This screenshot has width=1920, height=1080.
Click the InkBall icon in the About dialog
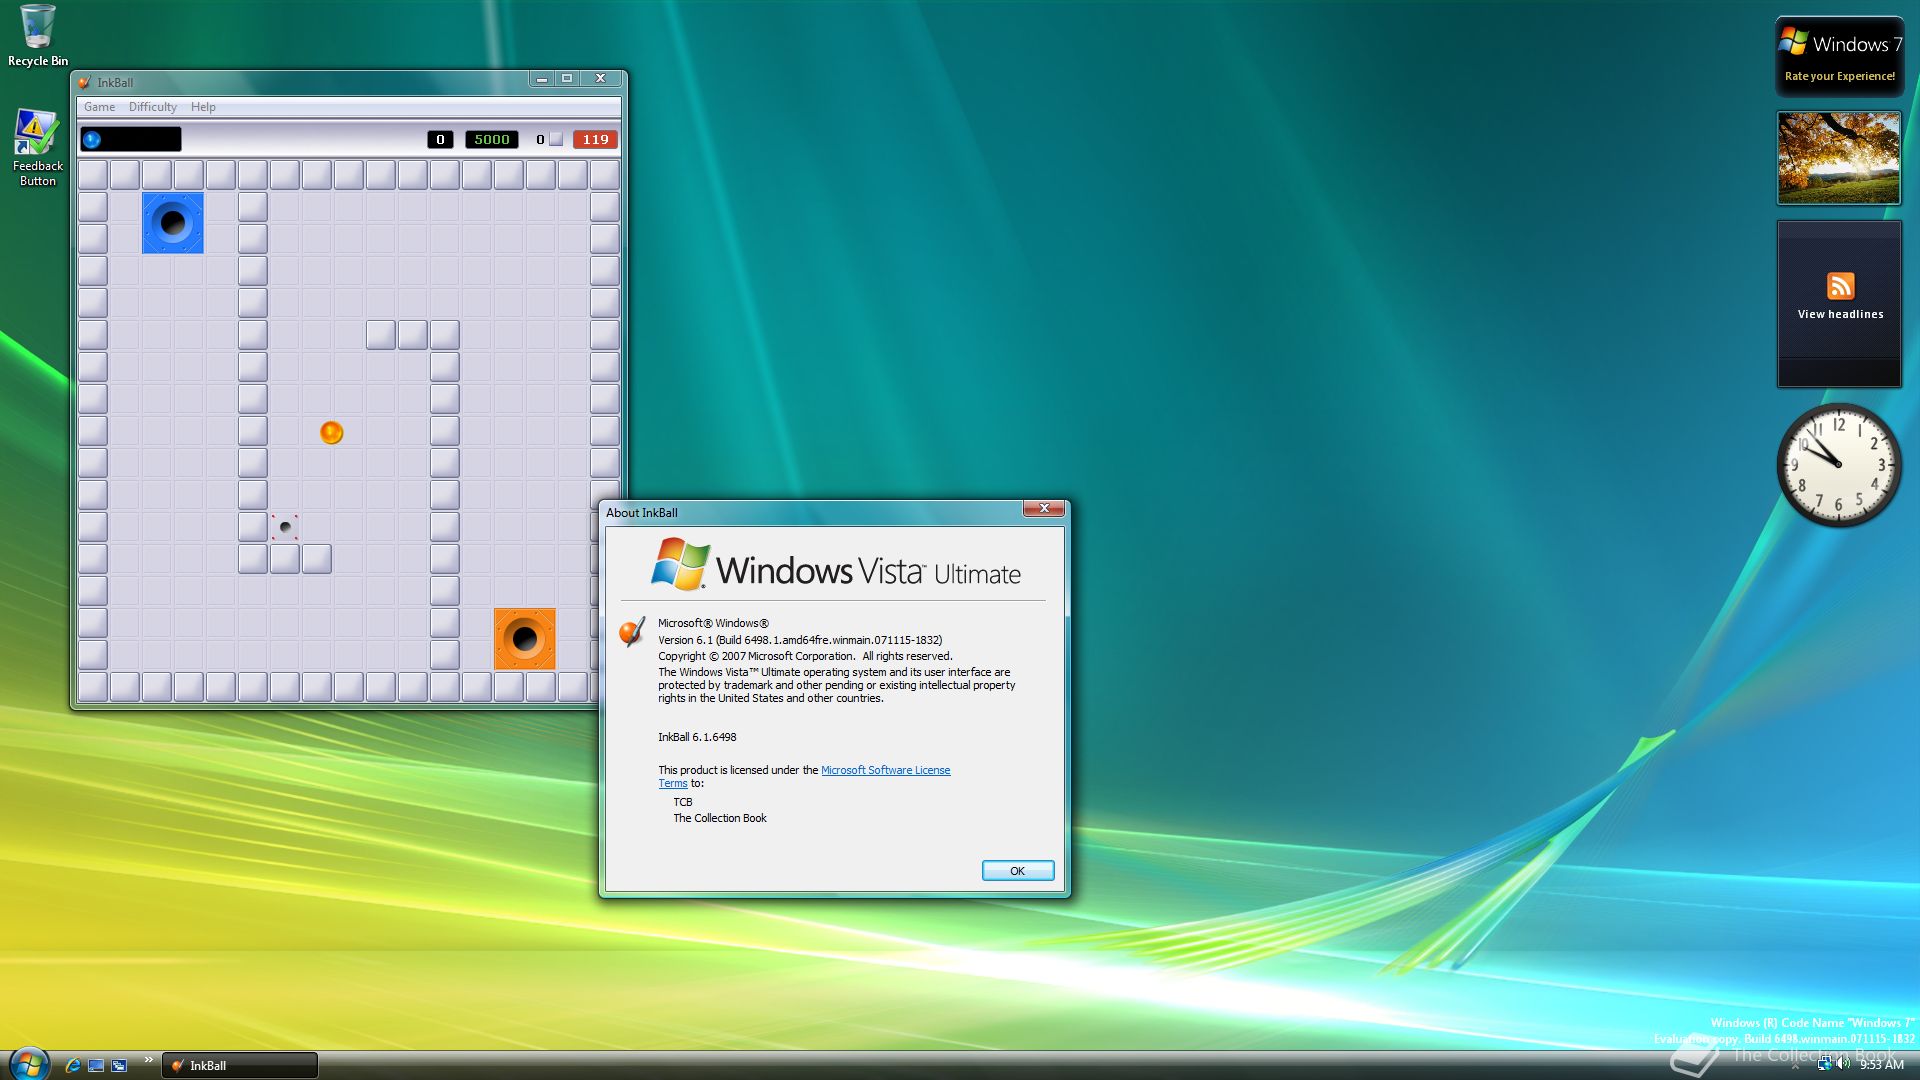(632, 631)
